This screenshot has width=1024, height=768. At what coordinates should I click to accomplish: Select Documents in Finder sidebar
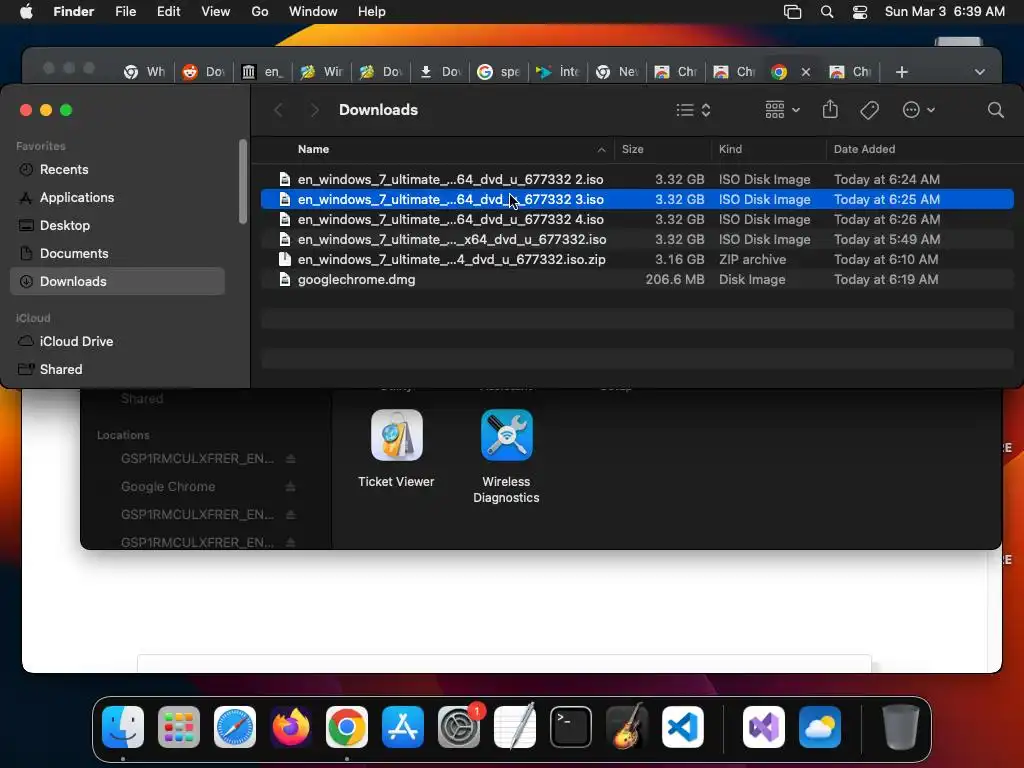118,253
